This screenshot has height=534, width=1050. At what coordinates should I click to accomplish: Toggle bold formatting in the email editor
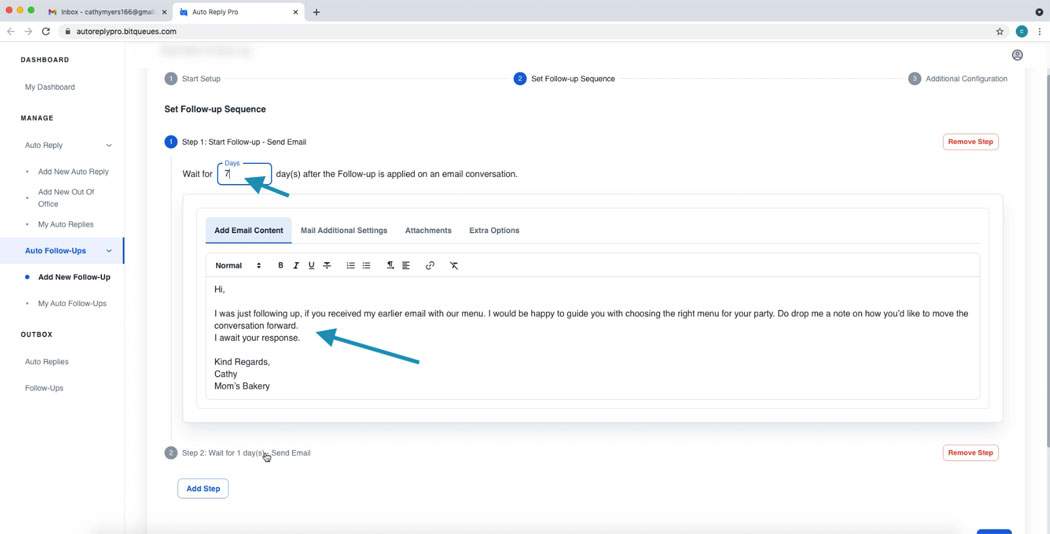[281, 265]
